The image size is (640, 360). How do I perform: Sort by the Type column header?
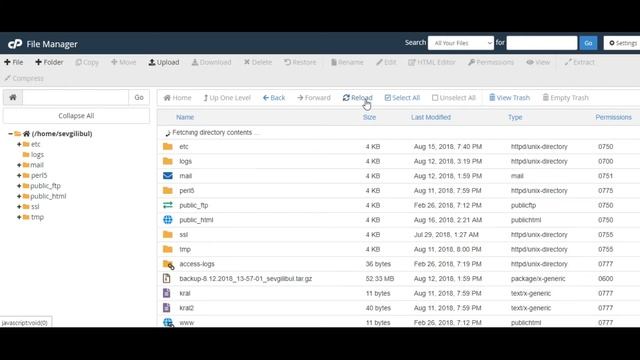[515, 117]
